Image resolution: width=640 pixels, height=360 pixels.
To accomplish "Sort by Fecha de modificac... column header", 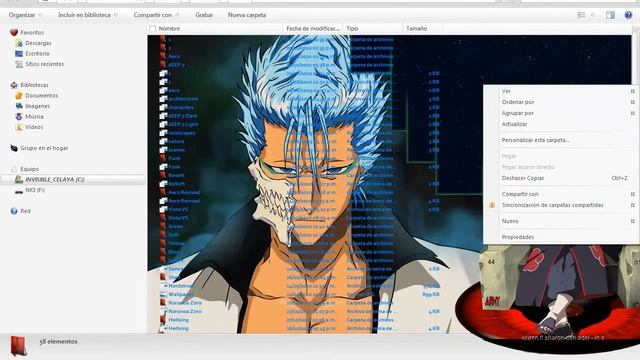I will 313,29.
